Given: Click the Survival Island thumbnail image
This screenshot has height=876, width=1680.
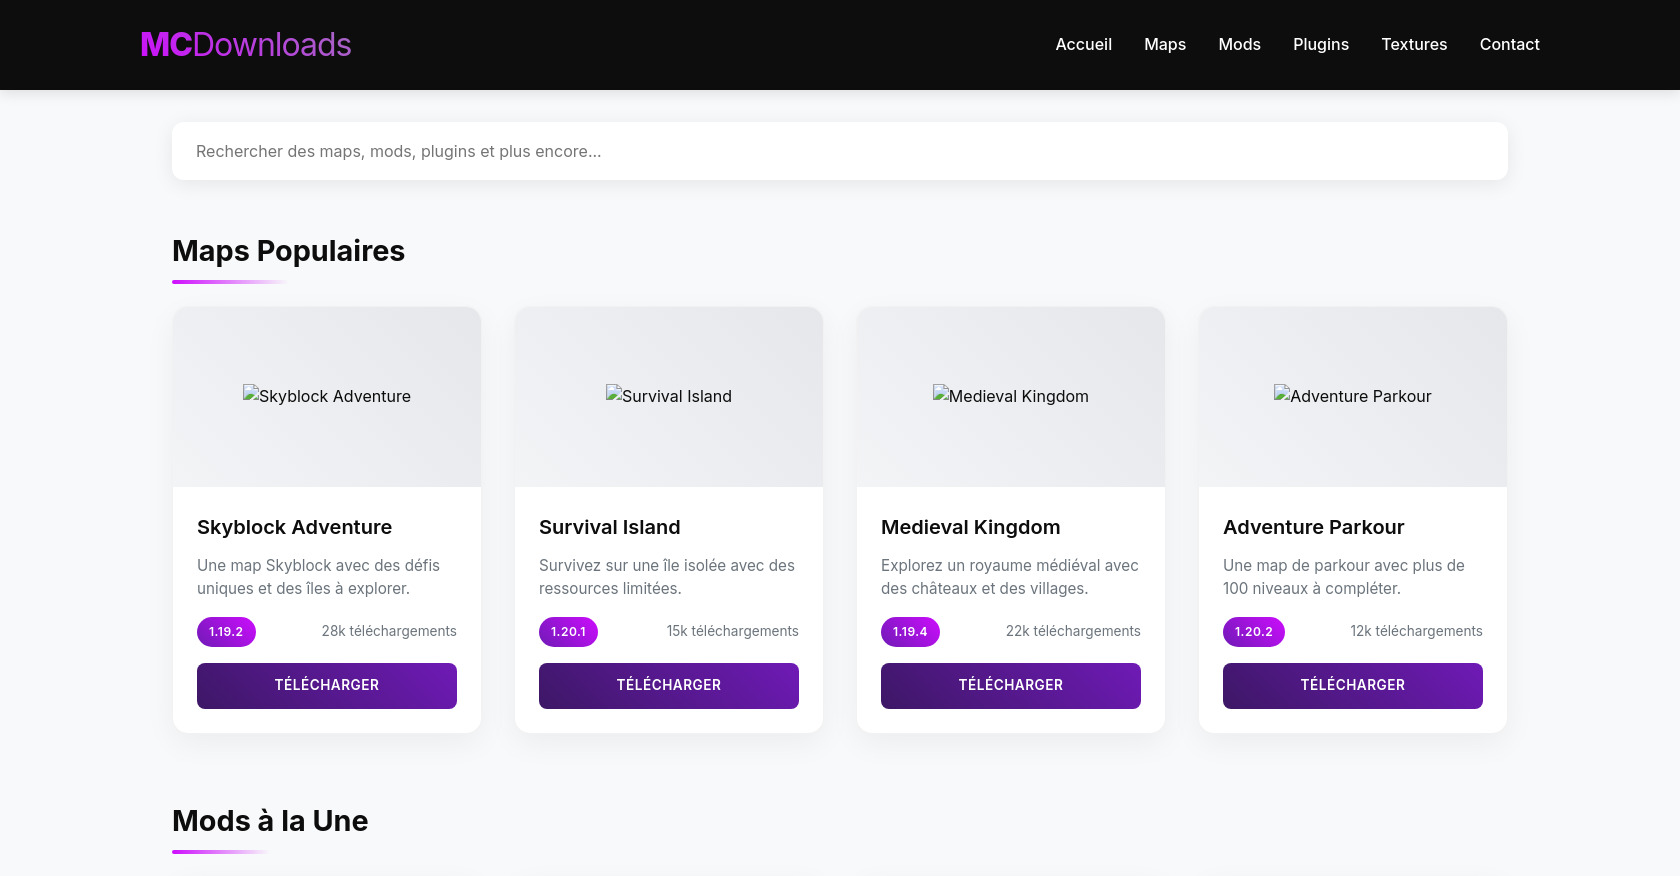Looking at the screenshot, I should [669, 397].
